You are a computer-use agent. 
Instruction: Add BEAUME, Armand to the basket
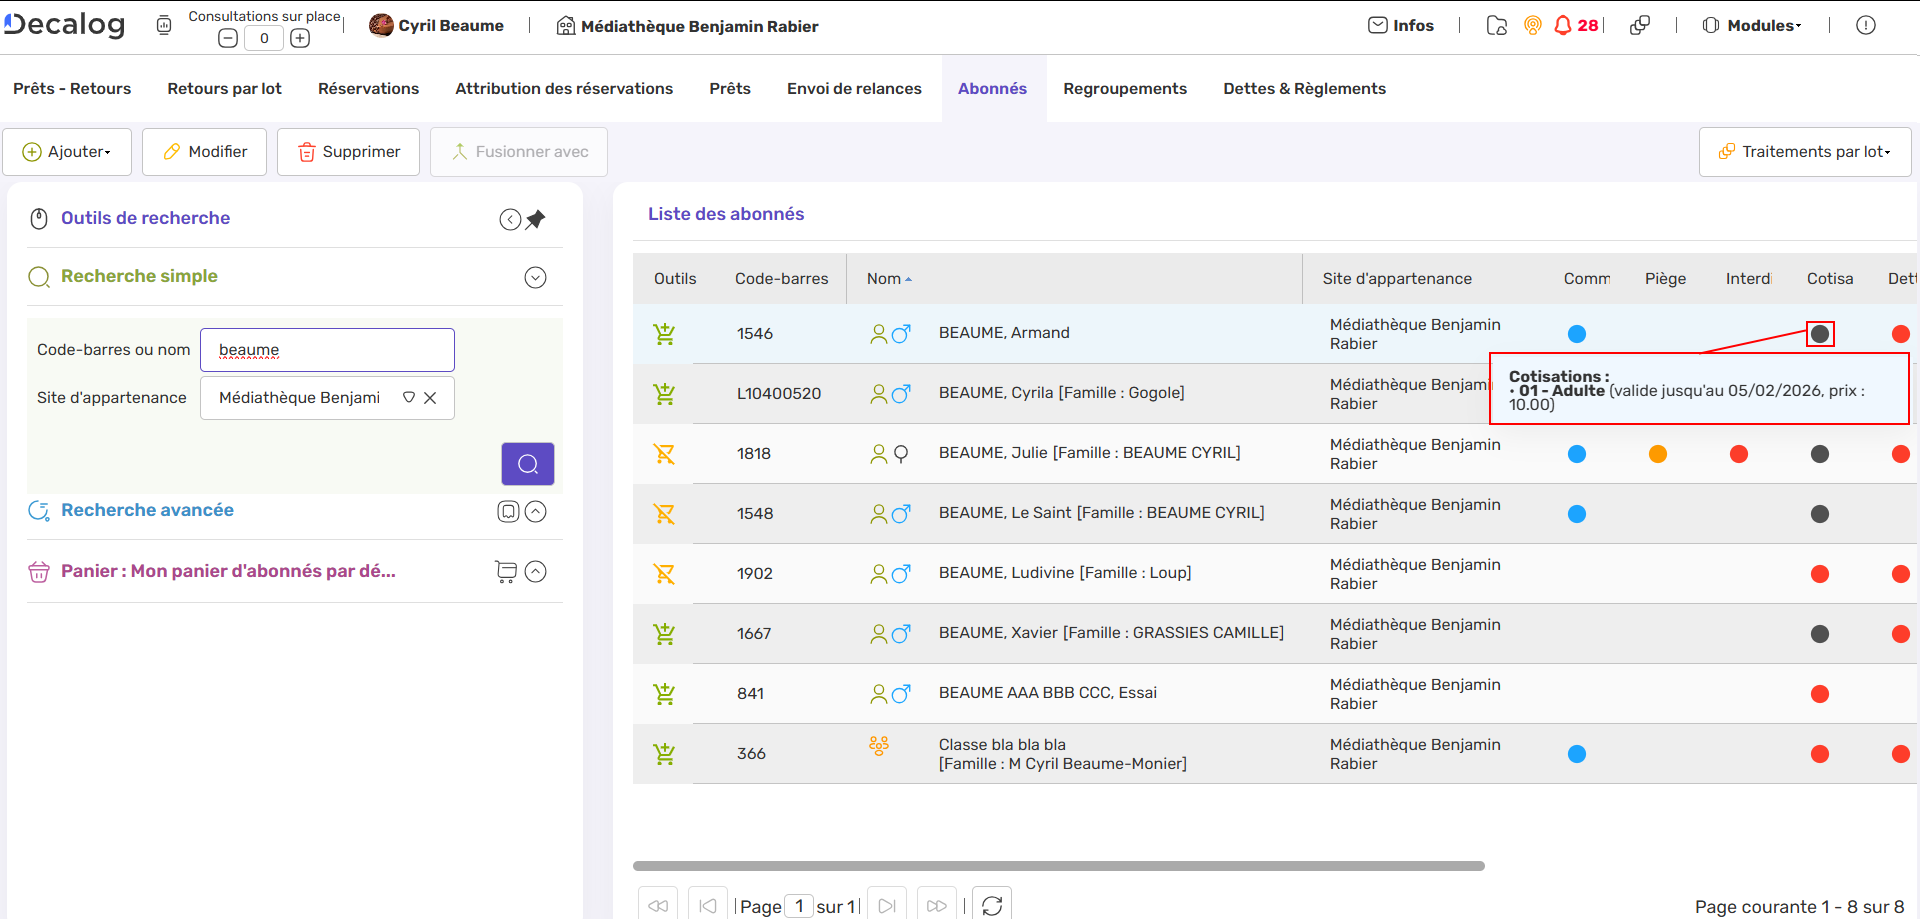pos(664,334)
